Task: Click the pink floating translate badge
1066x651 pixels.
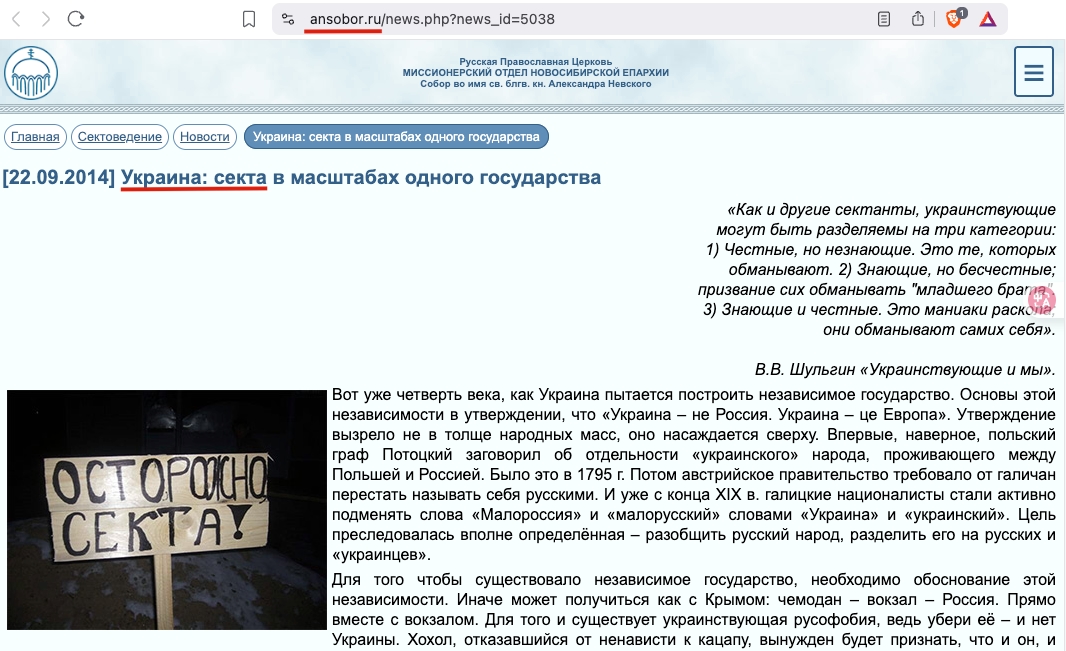Action: coord(1041,300)
